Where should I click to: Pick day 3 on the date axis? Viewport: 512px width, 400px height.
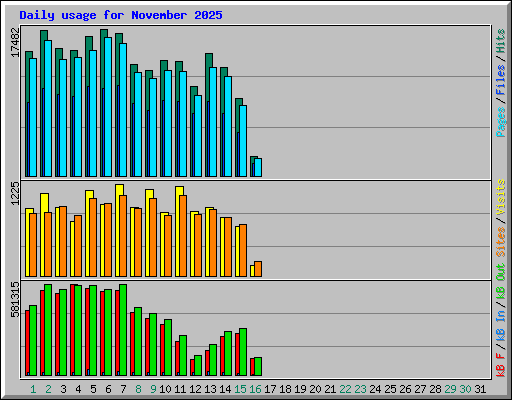63,389
